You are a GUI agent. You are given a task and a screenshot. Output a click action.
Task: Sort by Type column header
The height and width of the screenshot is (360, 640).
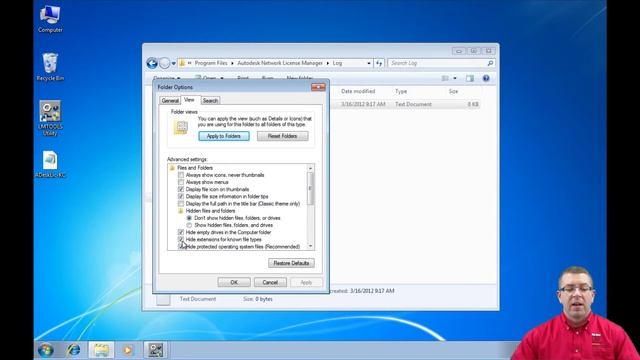401,91
